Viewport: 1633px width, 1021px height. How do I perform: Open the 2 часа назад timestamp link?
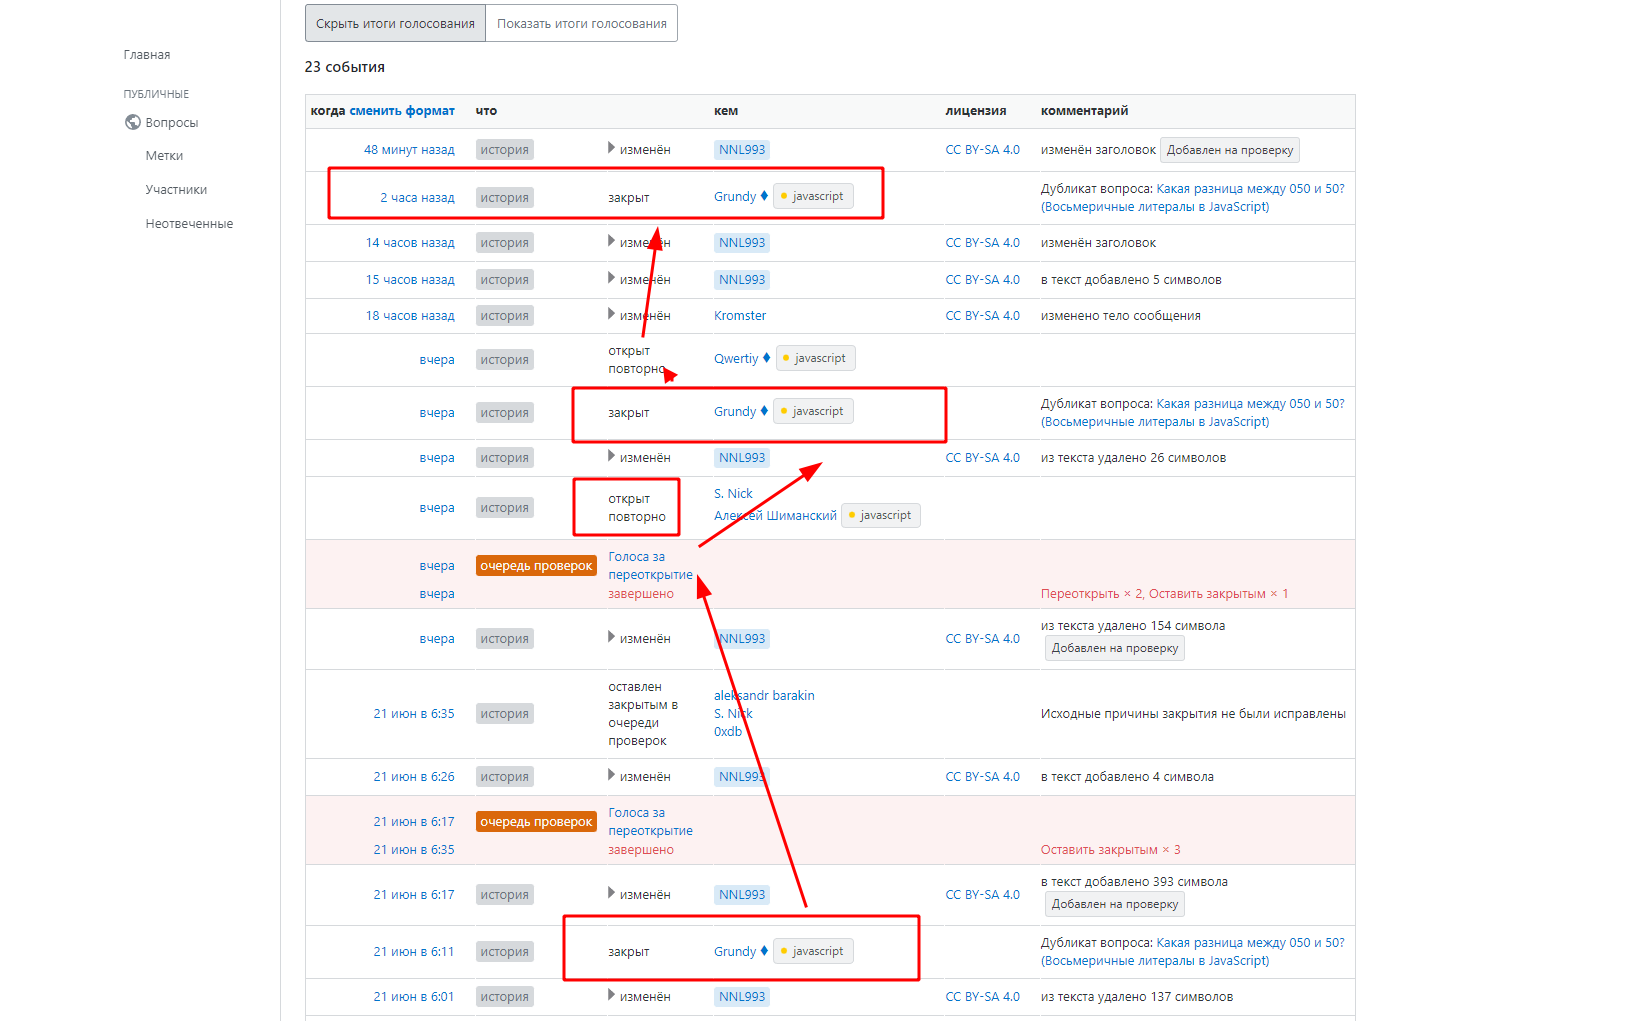[x=417, y=198]
